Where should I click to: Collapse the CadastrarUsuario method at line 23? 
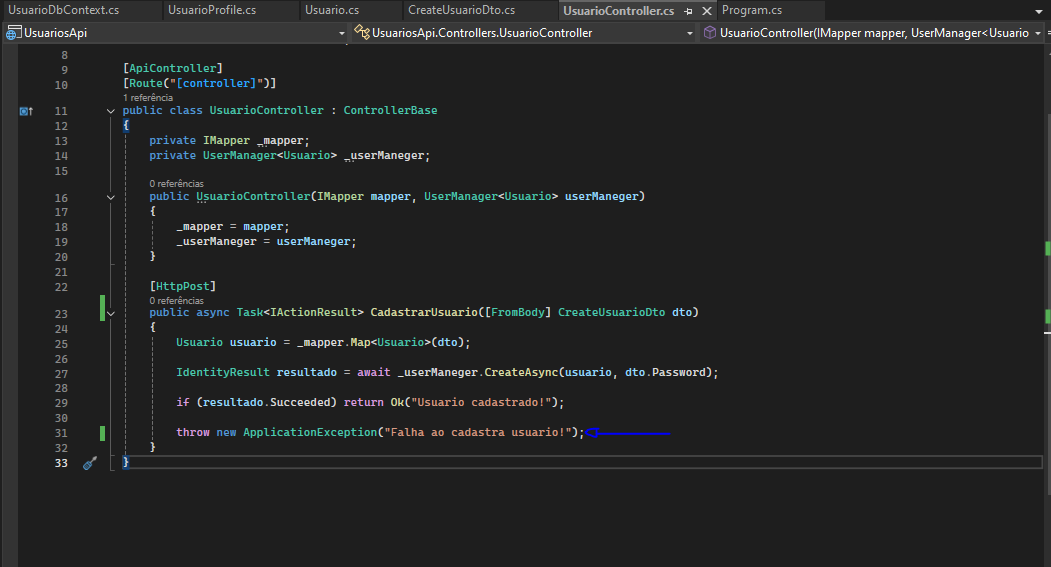click(x=111, y=313)
